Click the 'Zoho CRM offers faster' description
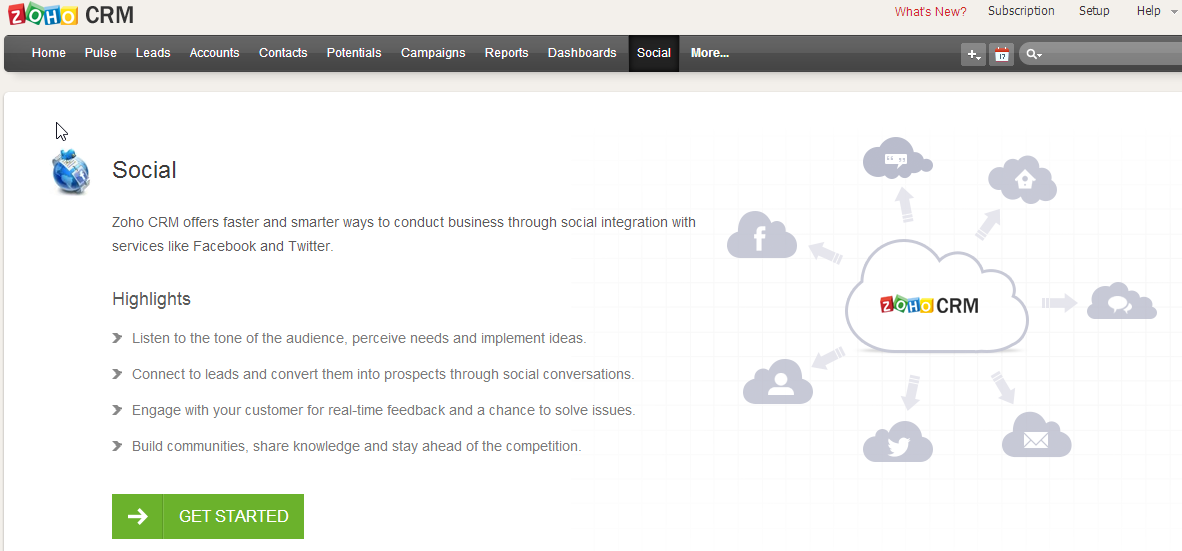Screen dimensions: 1182x551 click(x=404, y=234)
